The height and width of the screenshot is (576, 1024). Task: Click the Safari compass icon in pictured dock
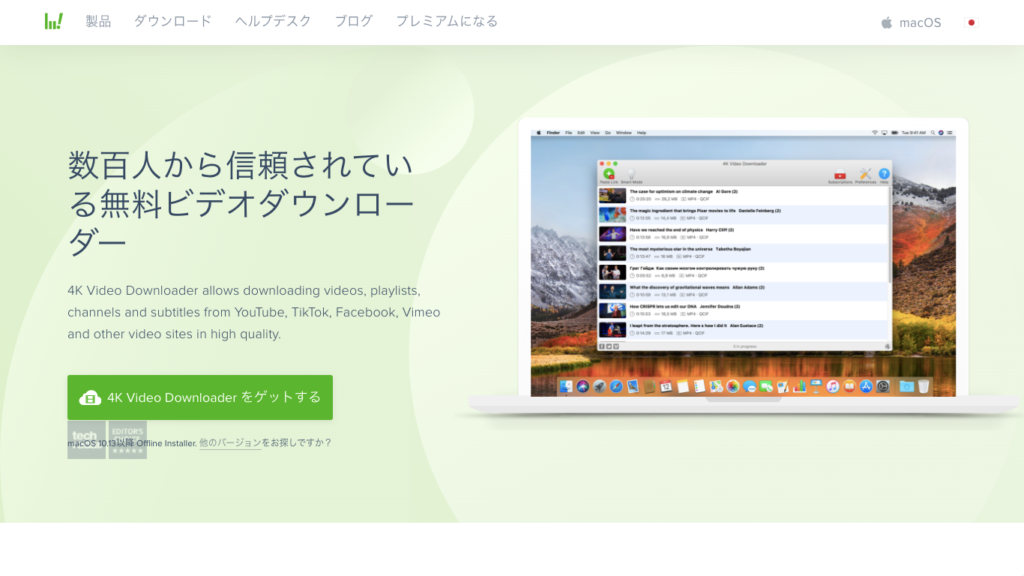[616, 387]
